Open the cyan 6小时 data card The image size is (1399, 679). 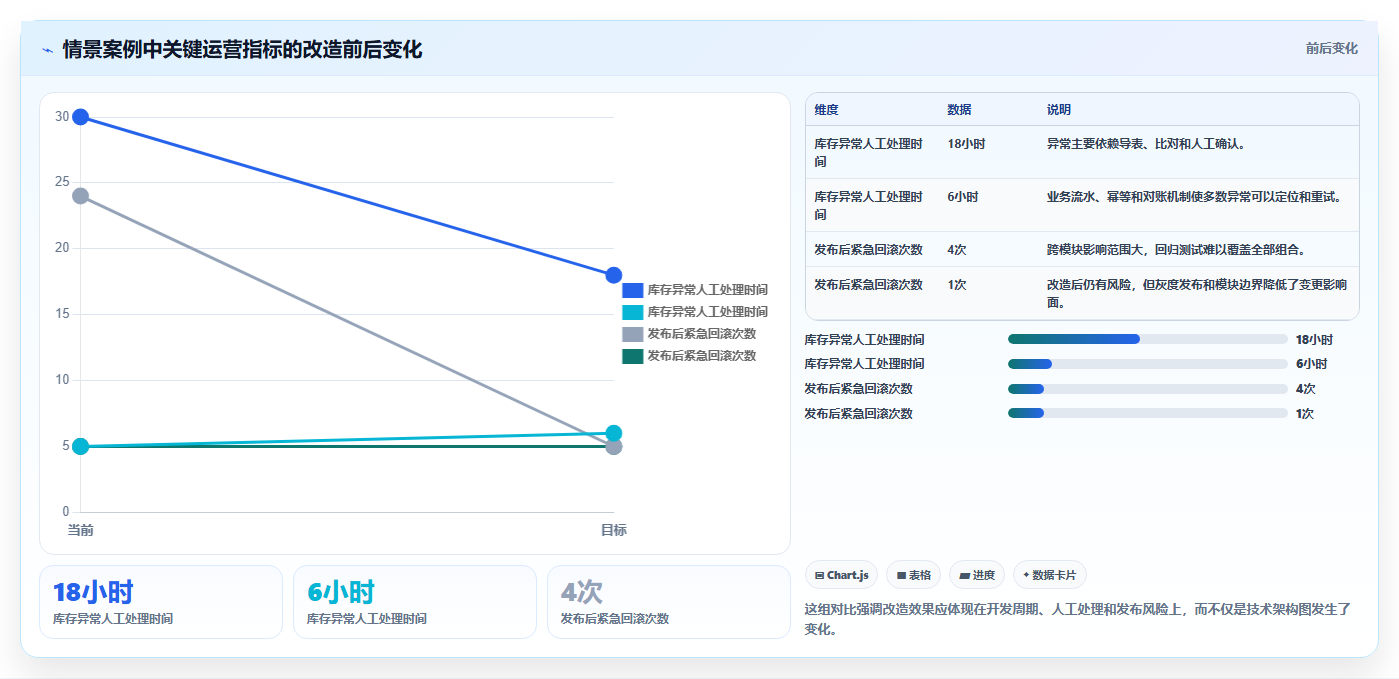tap(415, 602)
